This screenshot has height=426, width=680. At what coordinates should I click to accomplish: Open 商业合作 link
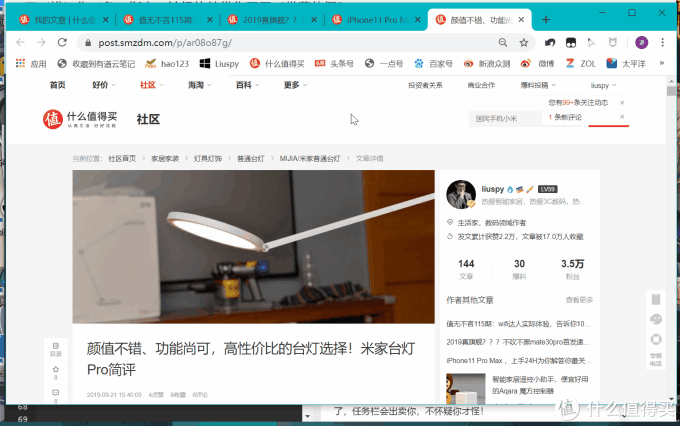(x=481, y=85)
